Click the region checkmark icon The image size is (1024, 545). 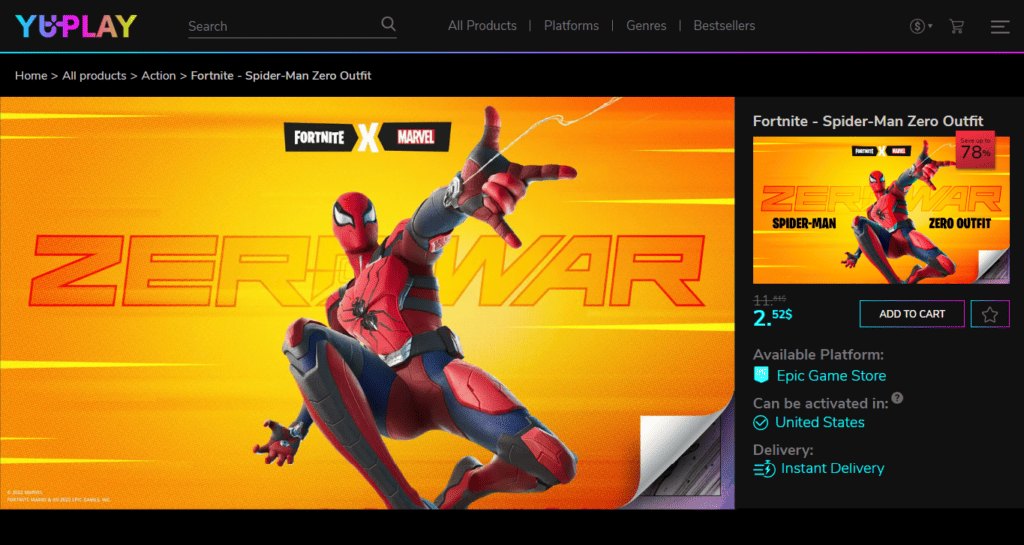(x=760, y=423)
